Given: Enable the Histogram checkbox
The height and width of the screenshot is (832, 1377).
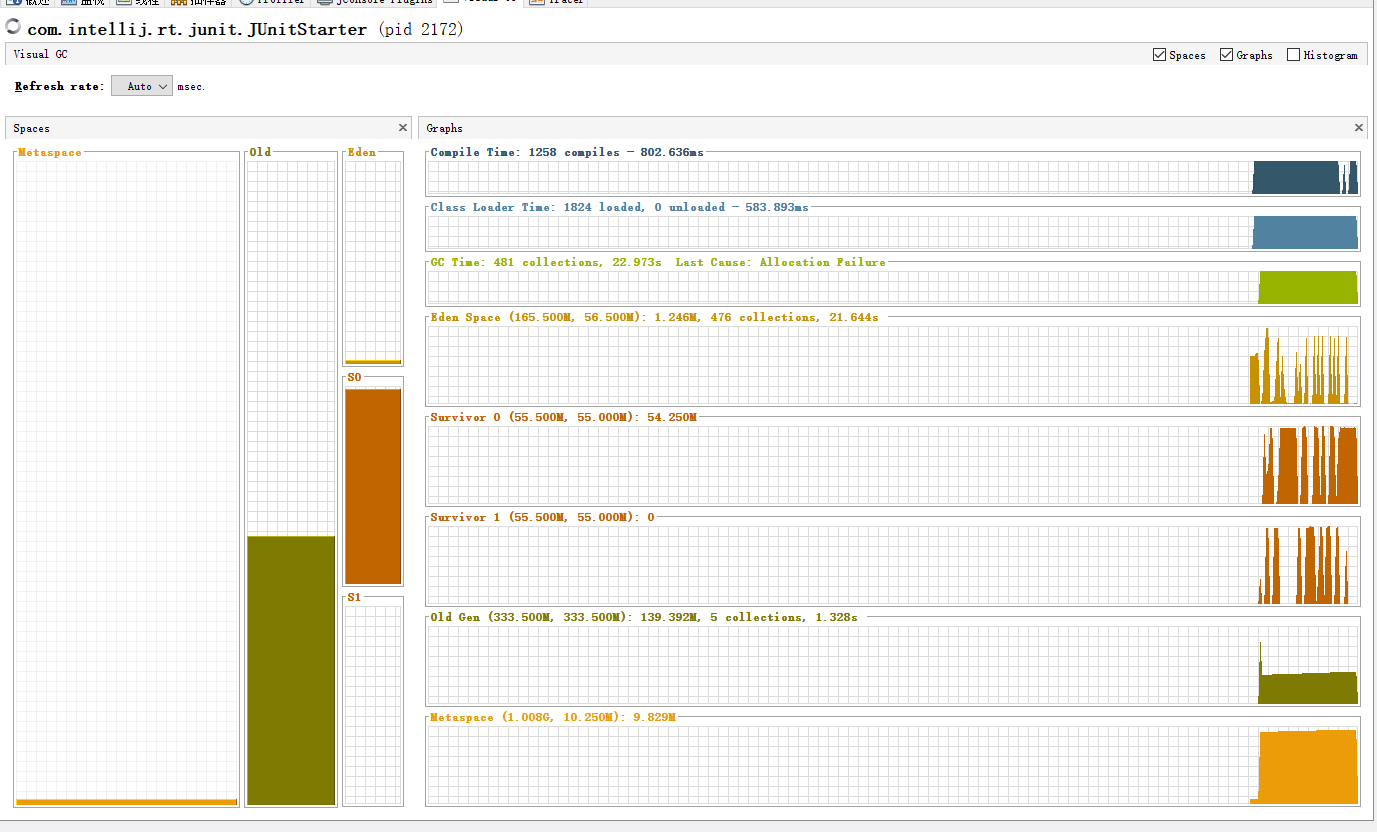Looking at the screenshot, I should pos(1293,55).
